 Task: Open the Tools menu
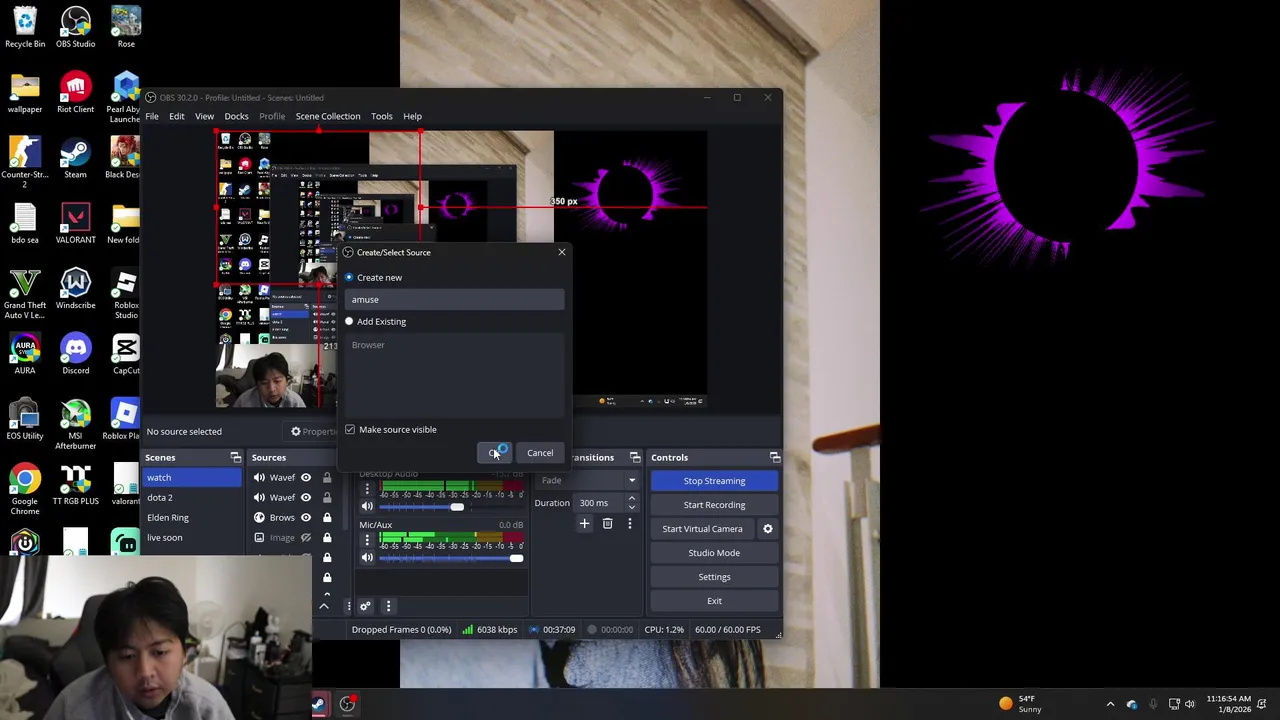click(382, 116)
